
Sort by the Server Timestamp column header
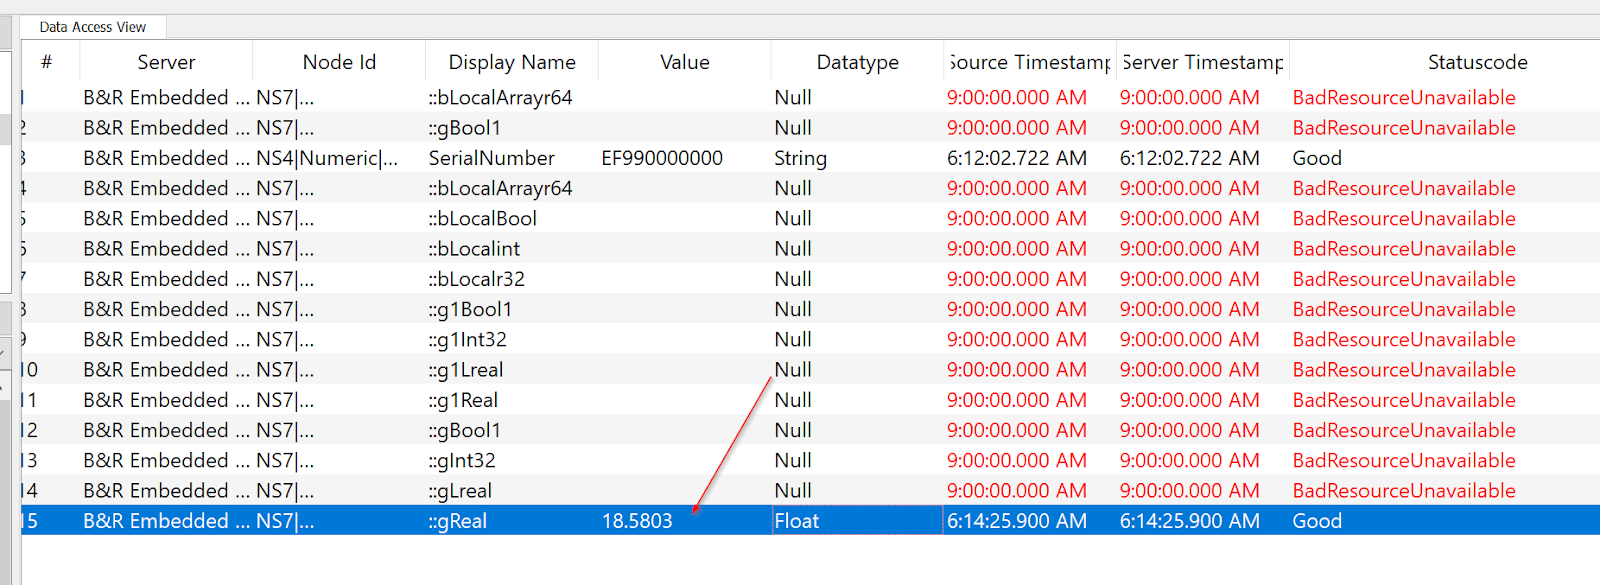coord(1203,62)
